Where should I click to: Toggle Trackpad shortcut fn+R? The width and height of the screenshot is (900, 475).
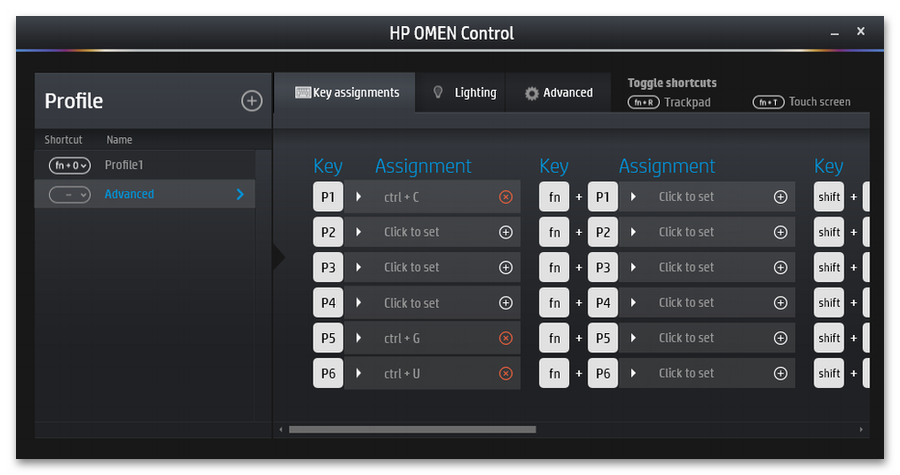point(643,102)
